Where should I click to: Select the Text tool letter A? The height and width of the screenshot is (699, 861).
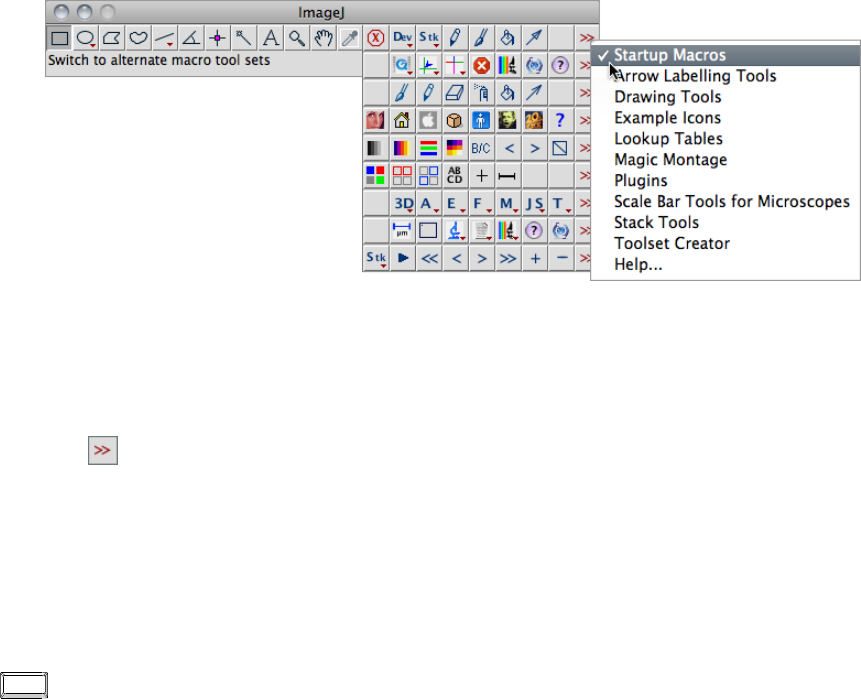coord(270,38)
